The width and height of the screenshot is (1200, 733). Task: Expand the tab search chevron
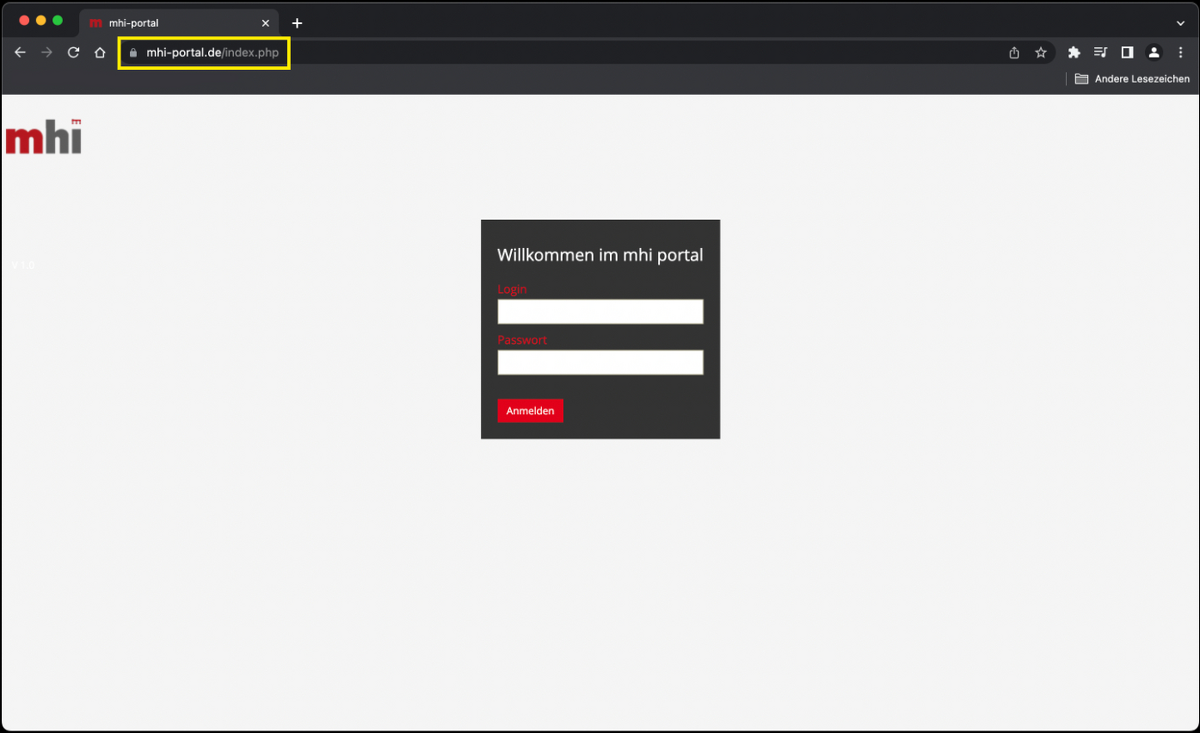[x=1180, y=23]
